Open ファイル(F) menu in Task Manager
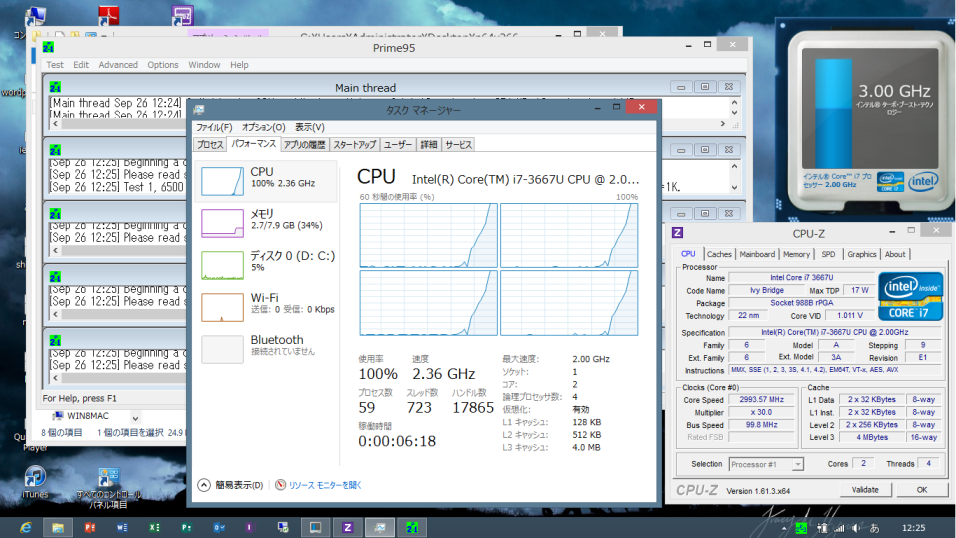This screenshot has width=956, height=538. [214, 127]
